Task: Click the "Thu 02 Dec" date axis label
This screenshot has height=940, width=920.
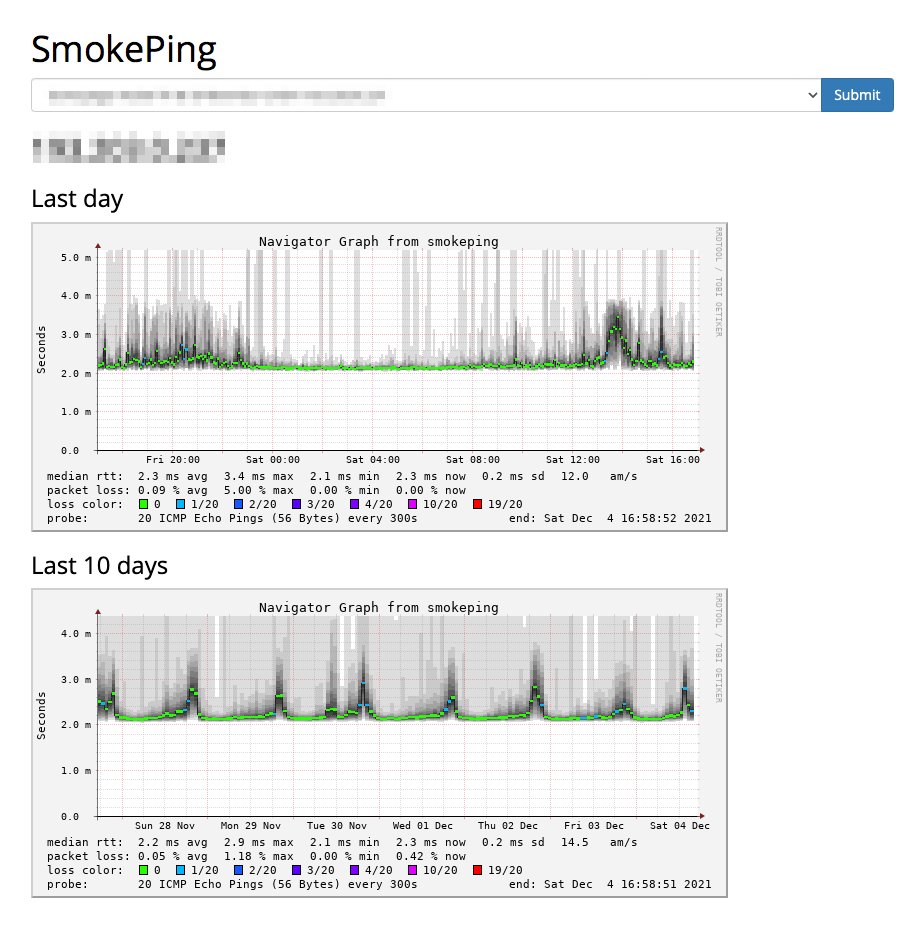Action: point(508,825)
